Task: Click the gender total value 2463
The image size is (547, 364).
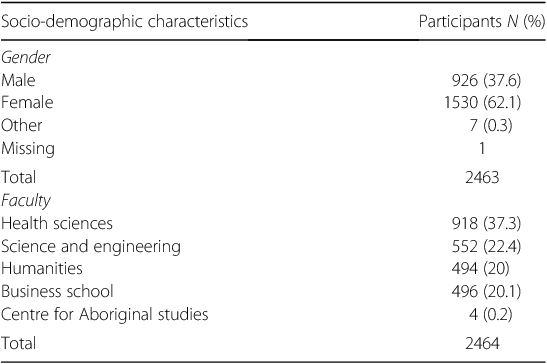Action: 482,177
